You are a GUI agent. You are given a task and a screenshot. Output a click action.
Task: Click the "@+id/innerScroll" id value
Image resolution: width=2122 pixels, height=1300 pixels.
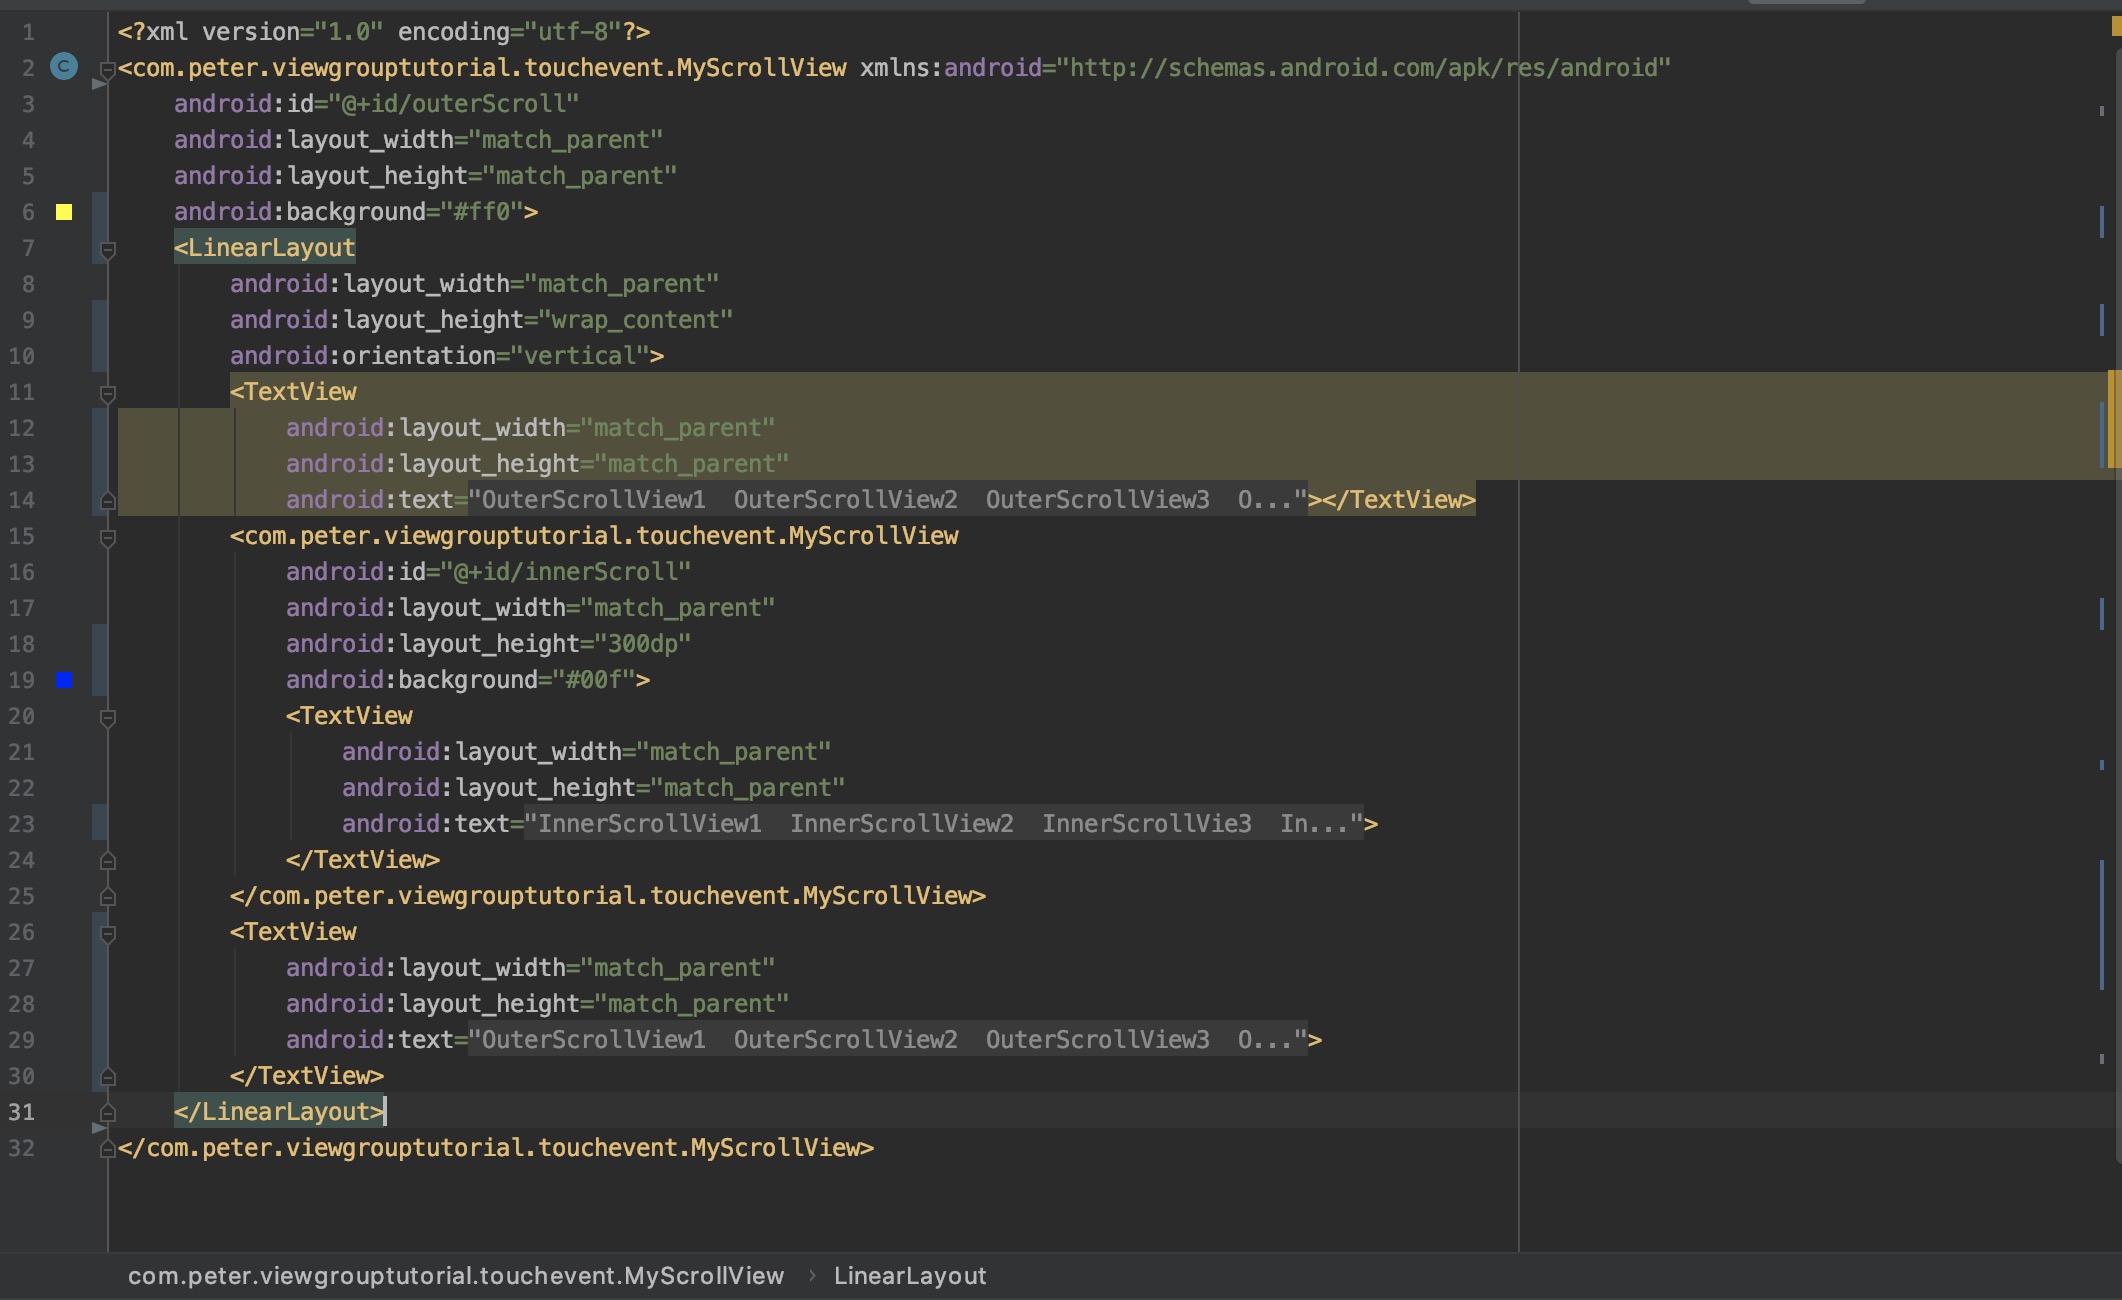[566, 572]
